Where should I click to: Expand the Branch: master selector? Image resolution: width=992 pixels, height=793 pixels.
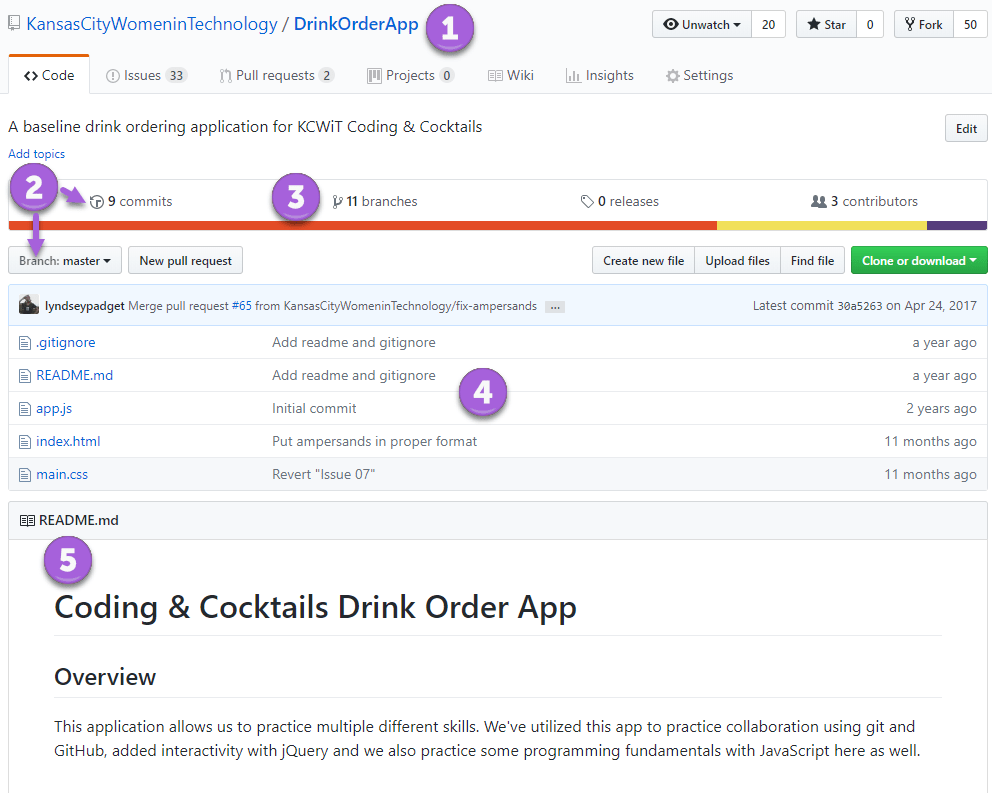65,261
